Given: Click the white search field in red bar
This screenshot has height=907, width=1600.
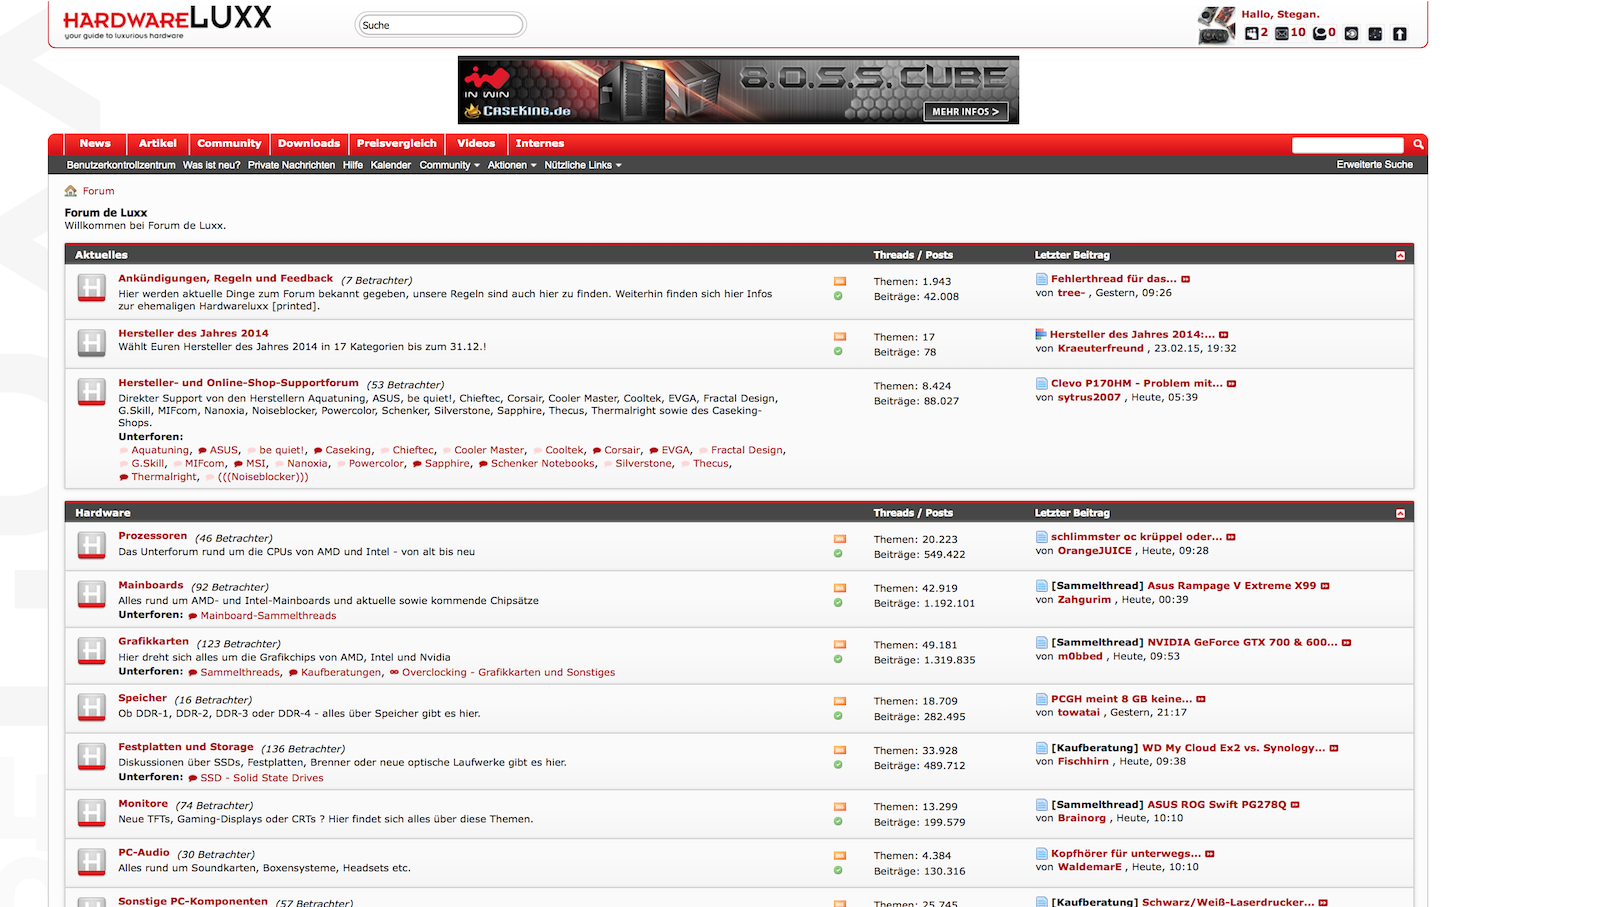Looking at the screenshot, I should (x=1348, y=145).
